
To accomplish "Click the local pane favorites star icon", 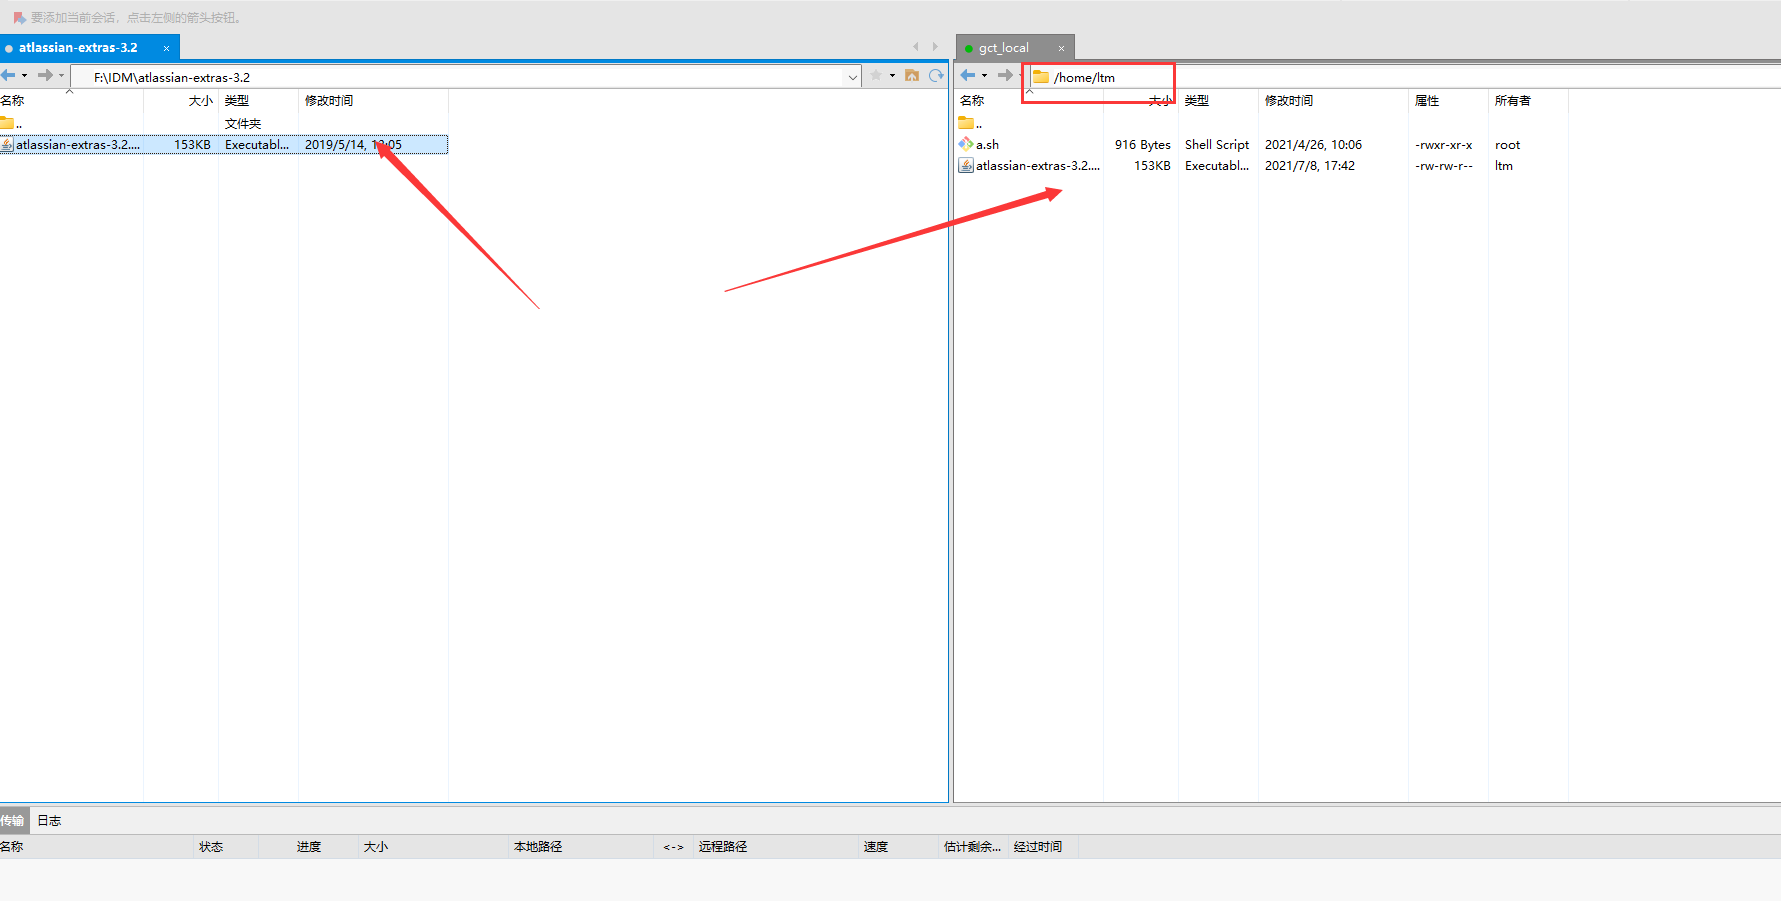I will tap(876, 76).
